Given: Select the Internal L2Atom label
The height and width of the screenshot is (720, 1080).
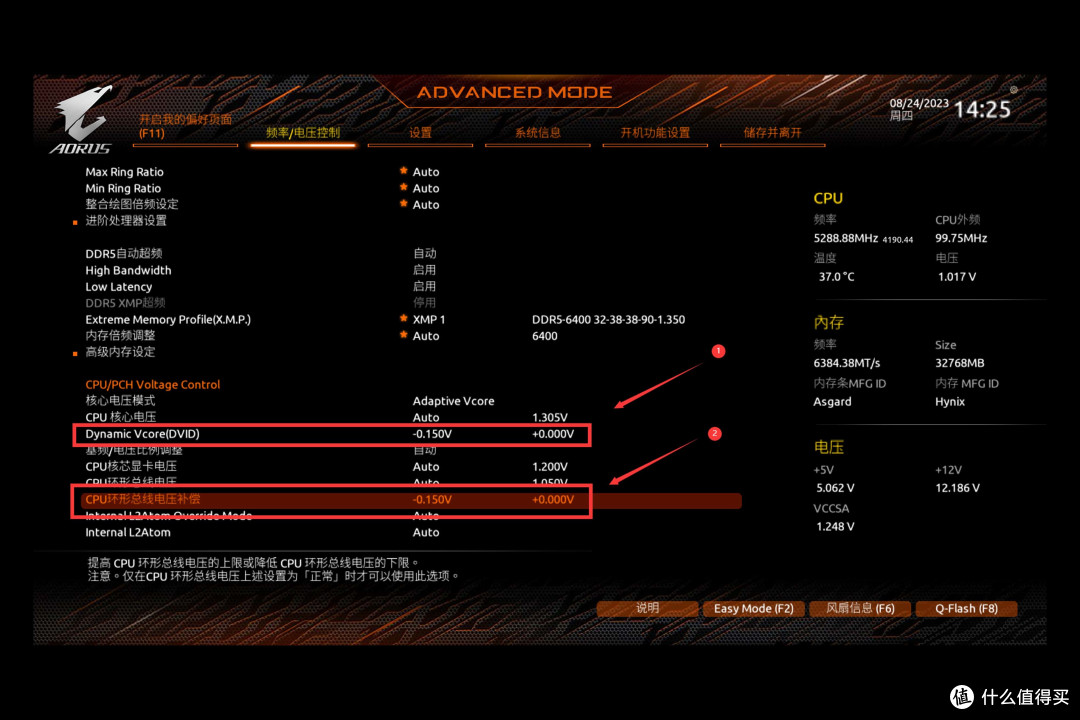Looking at the screenshot, I should 128,533.
